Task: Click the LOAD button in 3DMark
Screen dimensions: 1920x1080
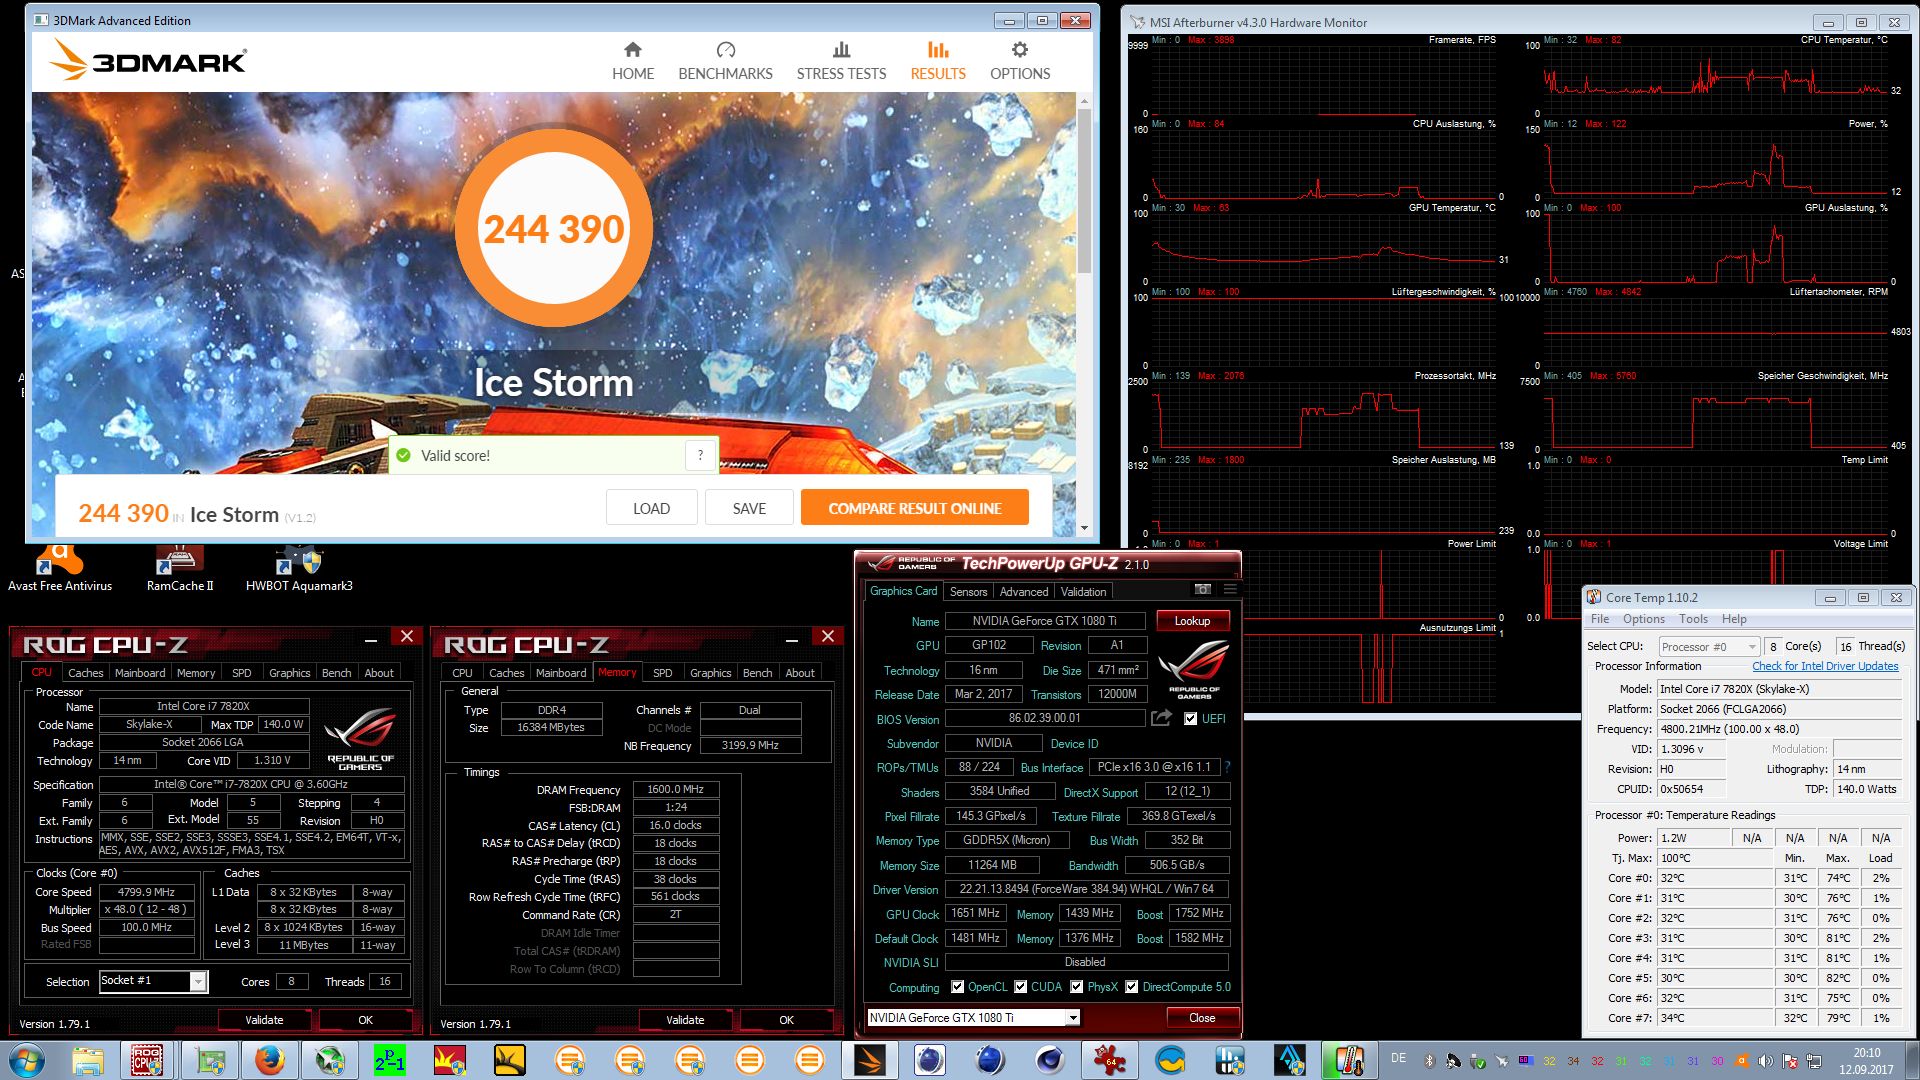Action: point(651,508)
